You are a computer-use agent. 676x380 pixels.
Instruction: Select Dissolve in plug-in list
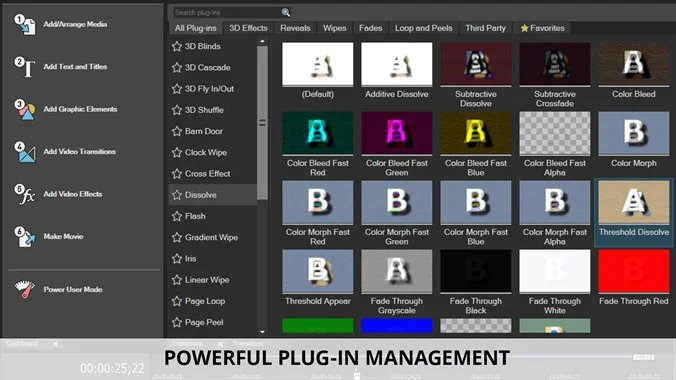click(x=213, y=195)
